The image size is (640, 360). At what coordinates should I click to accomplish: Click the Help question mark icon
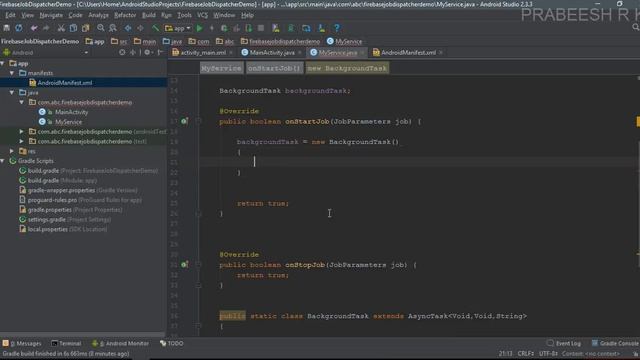point(337,28)
